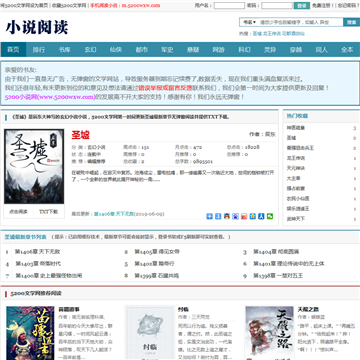Screen dimensions: 360x360
Task: Open the 封临 recommended book title
Action: tap(183, 309)
